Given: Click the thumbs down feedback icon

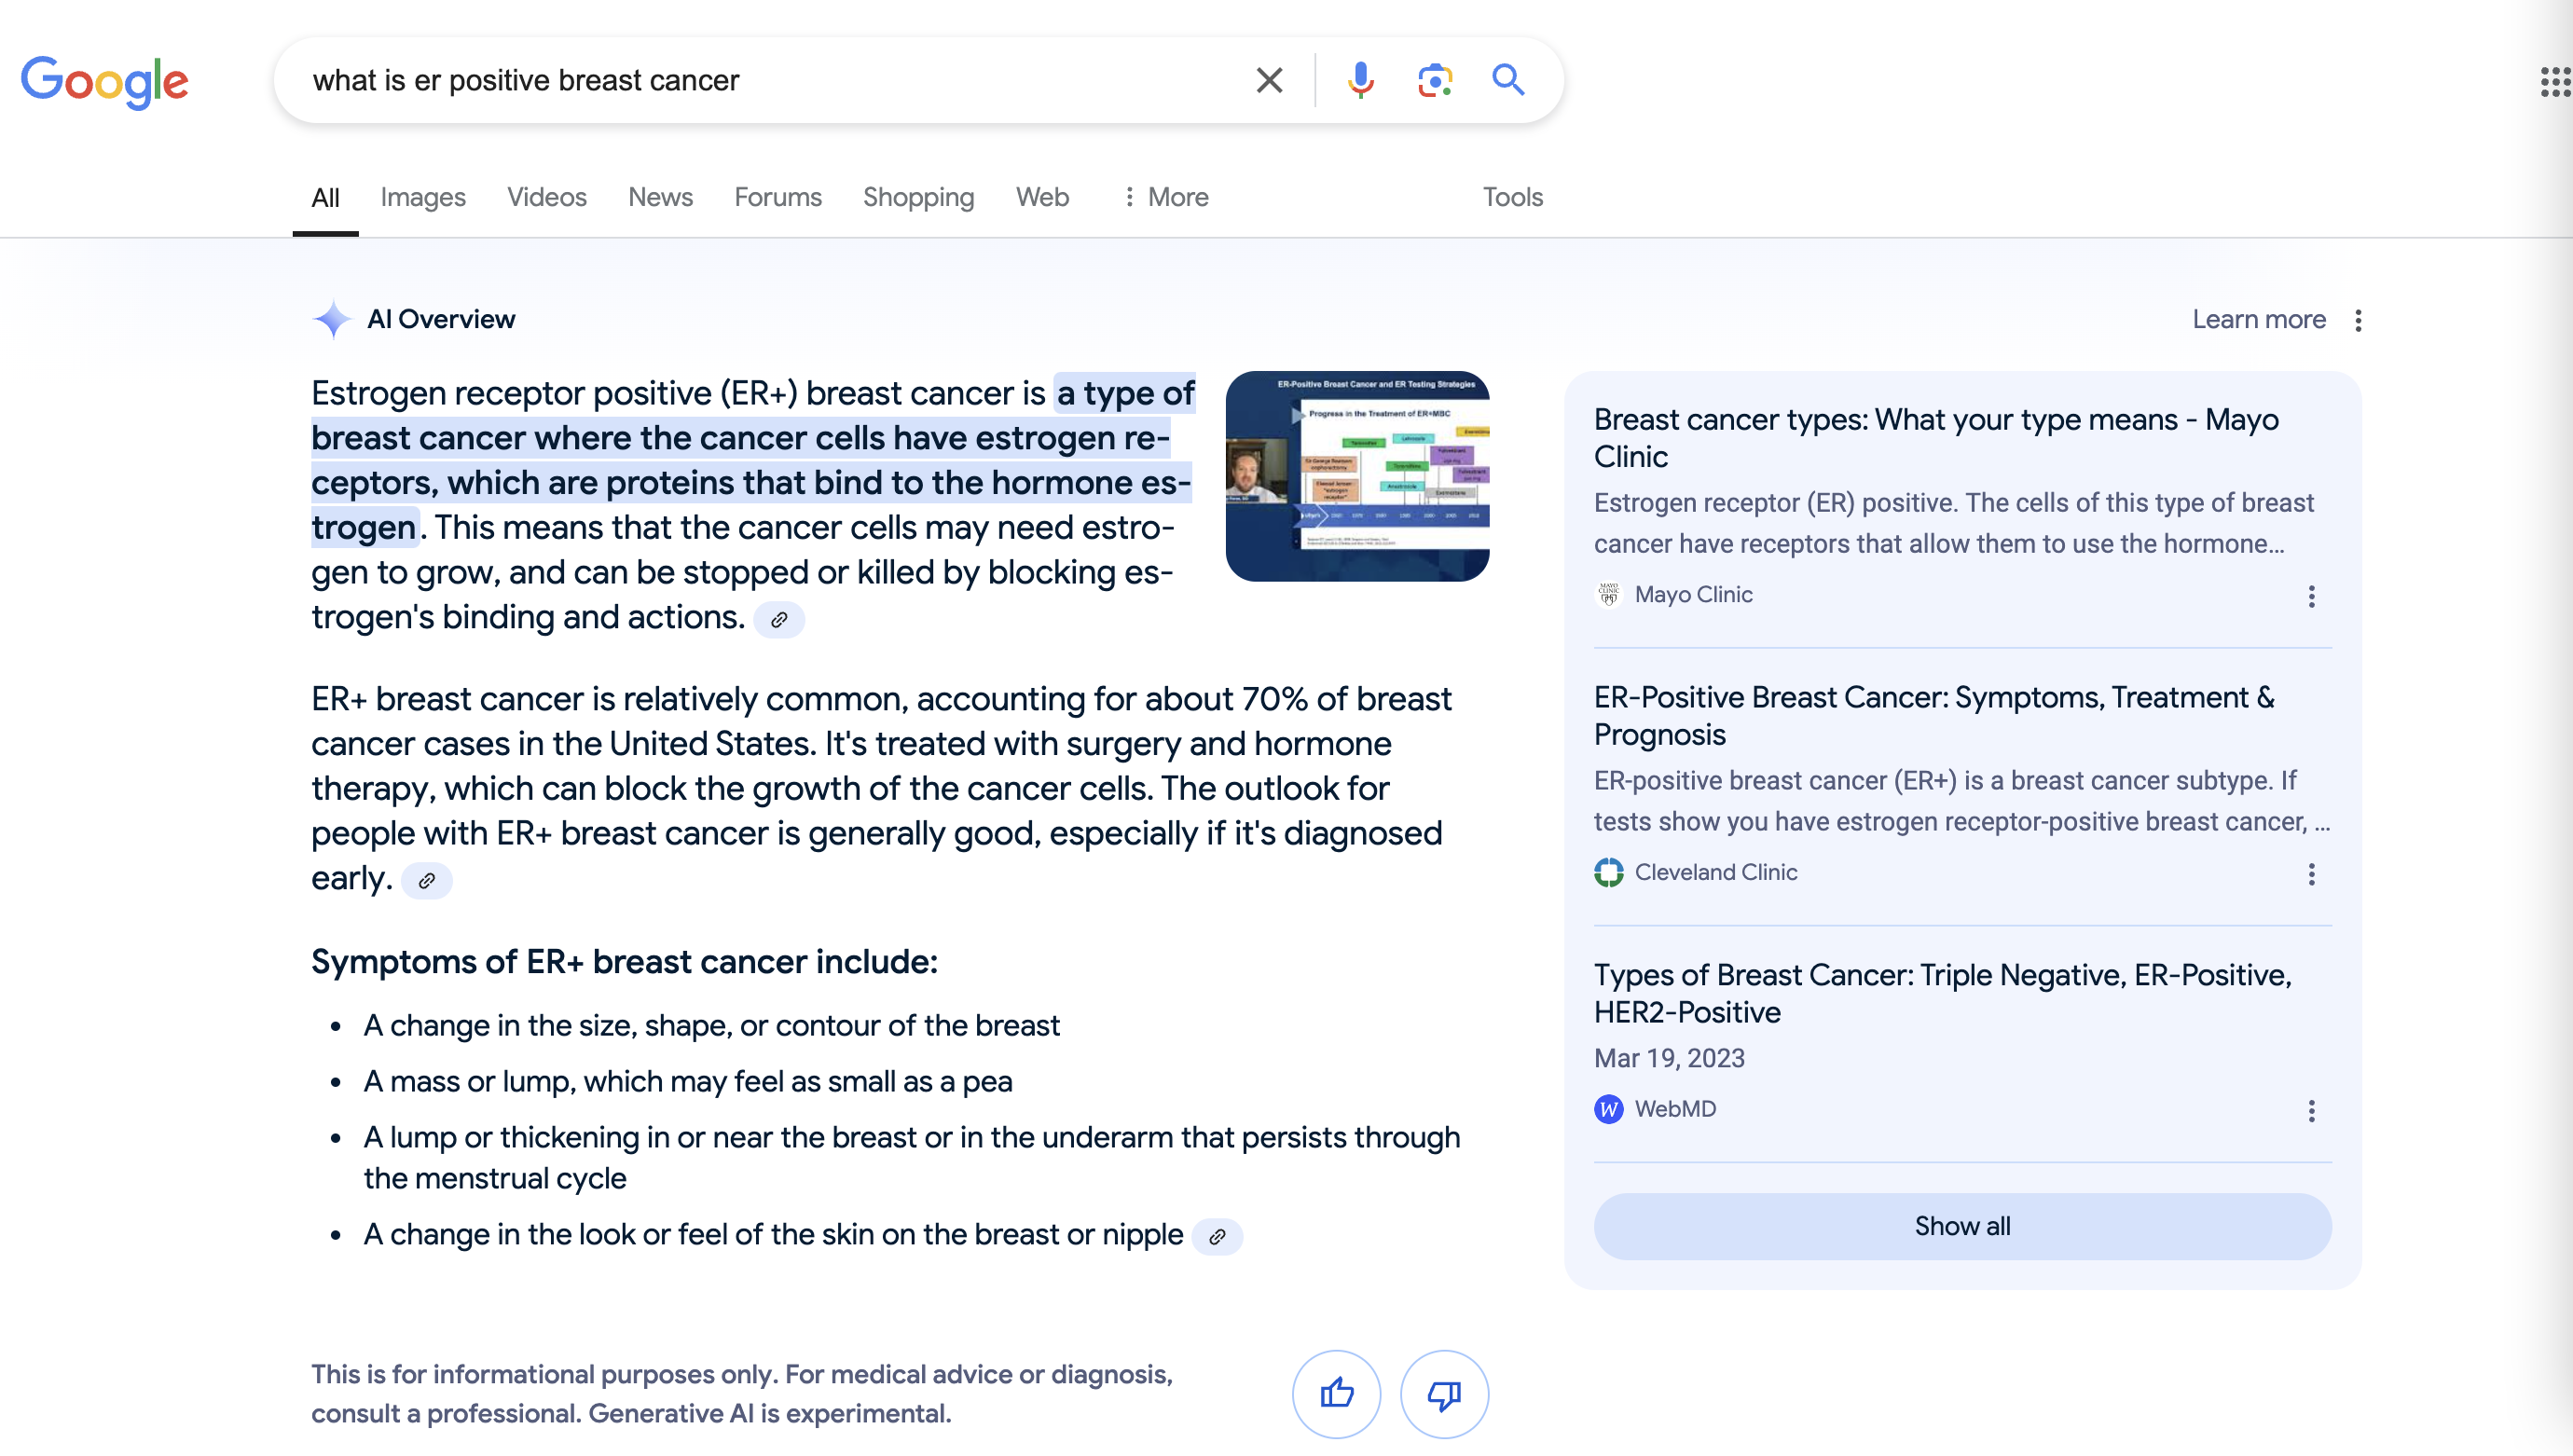Looking at the screenshot, I should 1446,1394.
